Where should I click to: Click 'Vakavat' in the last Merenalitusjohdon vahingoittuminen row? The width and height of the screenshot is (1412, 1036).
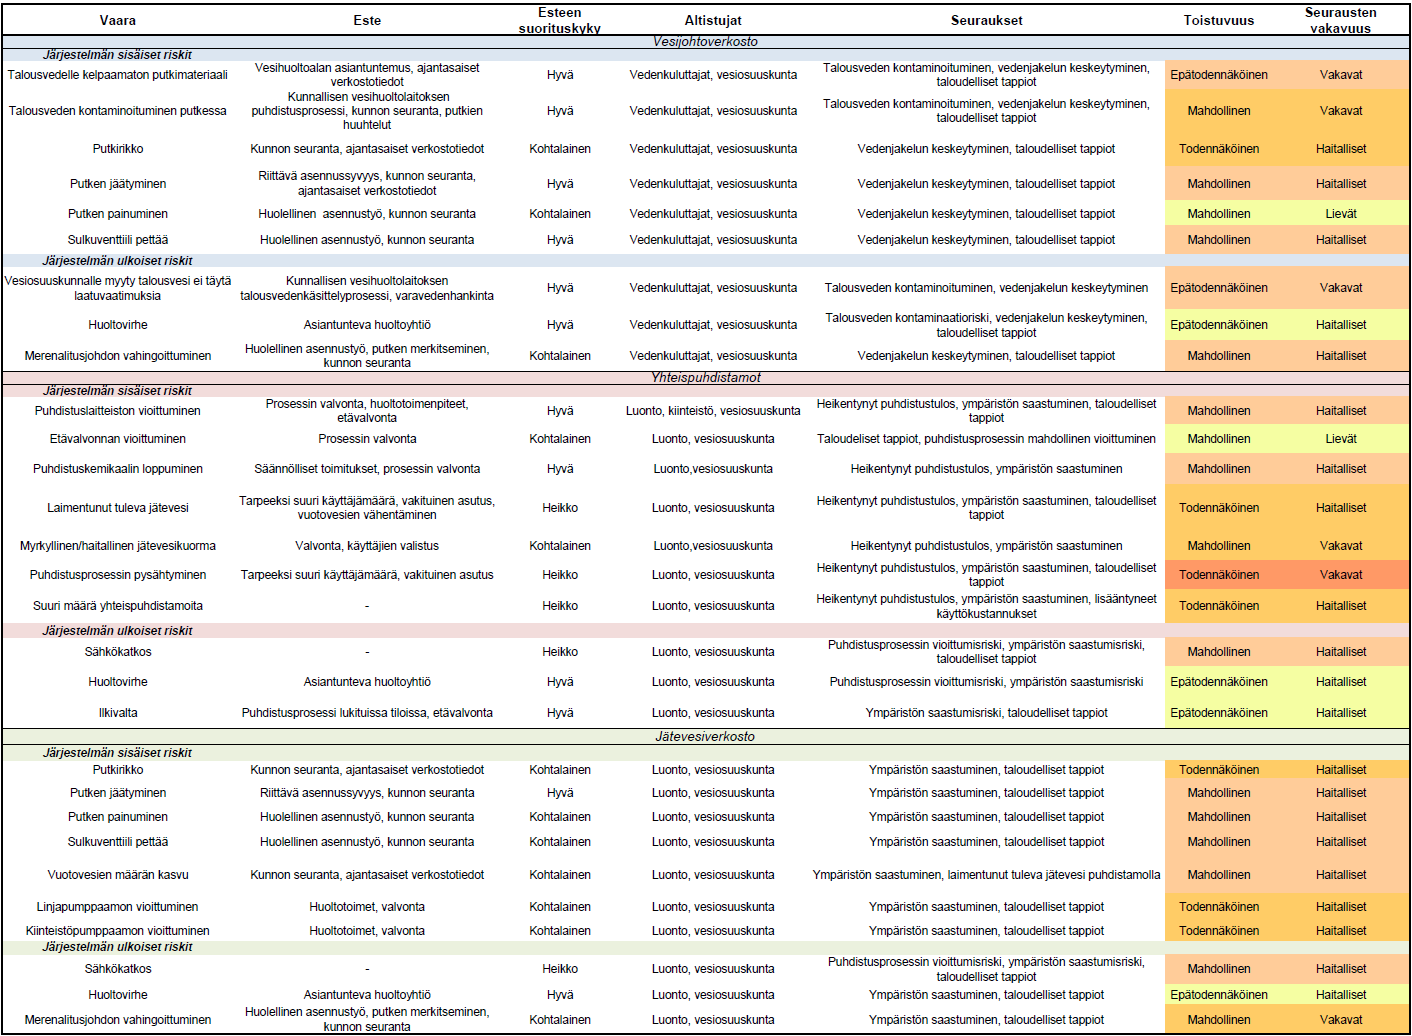1341,1020
